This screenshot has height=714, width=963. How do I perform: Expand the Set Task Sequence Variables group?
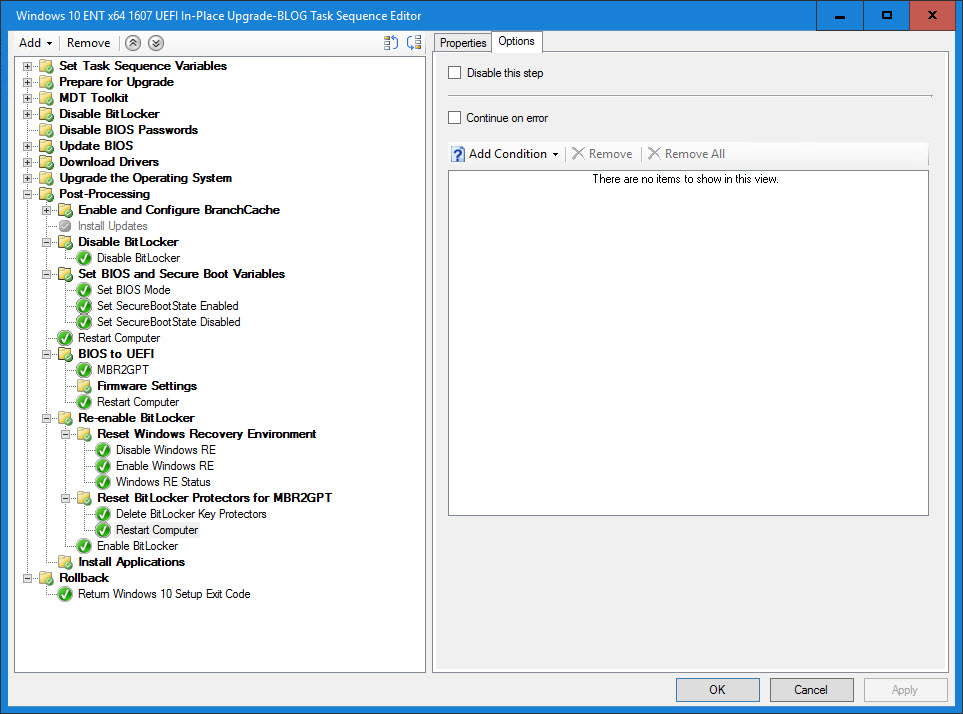(x=27, y=66)
